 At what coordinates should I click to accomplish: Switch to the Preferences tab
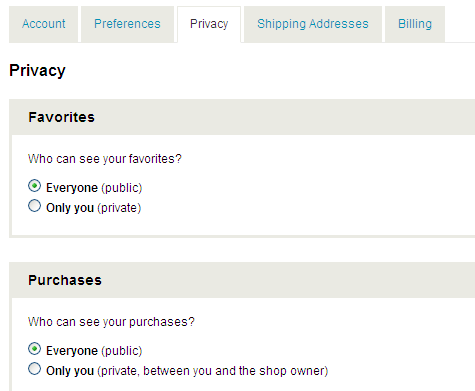pyautogui.click(x=127, y=24)
